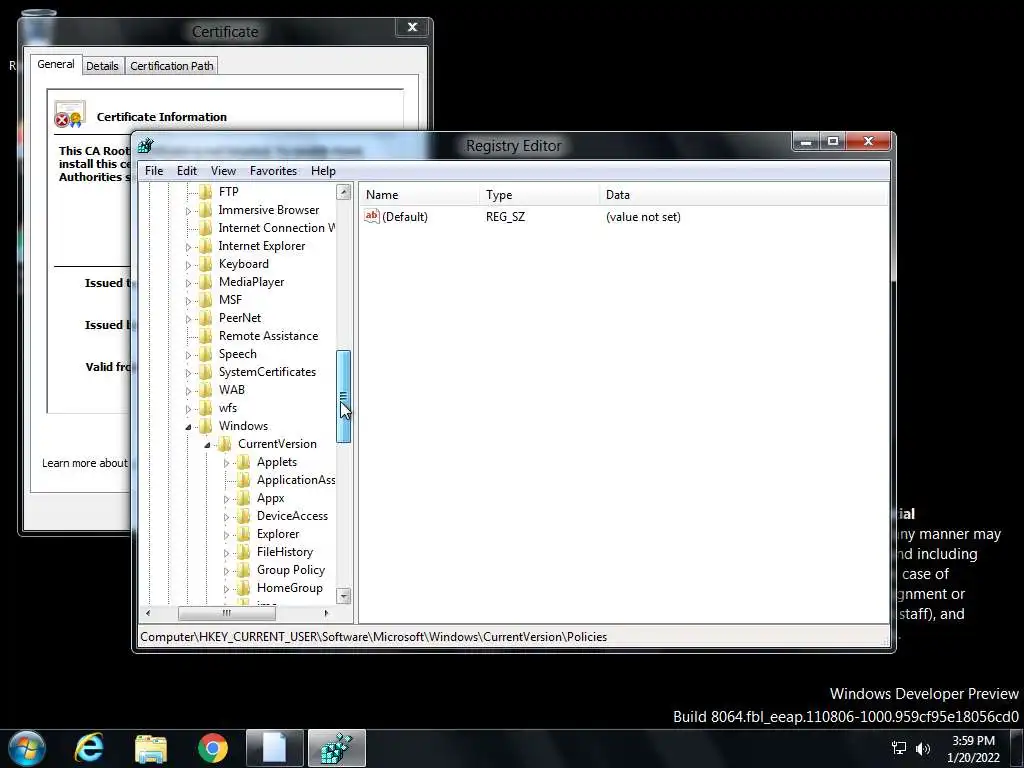Click the Appx folder icon
Screen dimensions: 1024x768
click(x=244, y=498)
